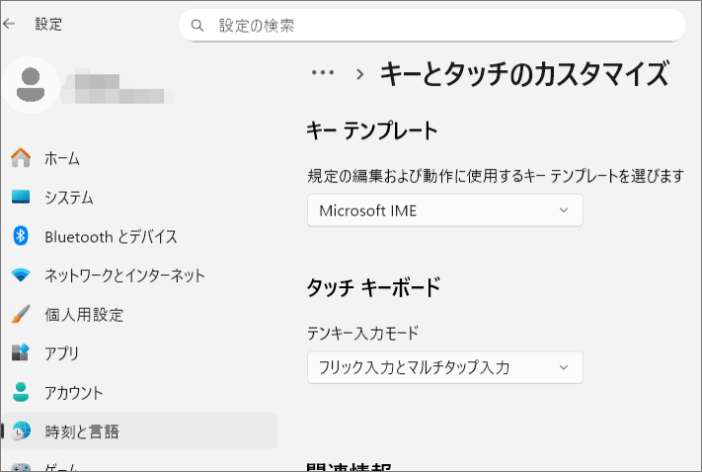Click inside the 設定の検索 field
This screenshot has height=472, width=702.
pyautogui.click(x=432, y=26)
